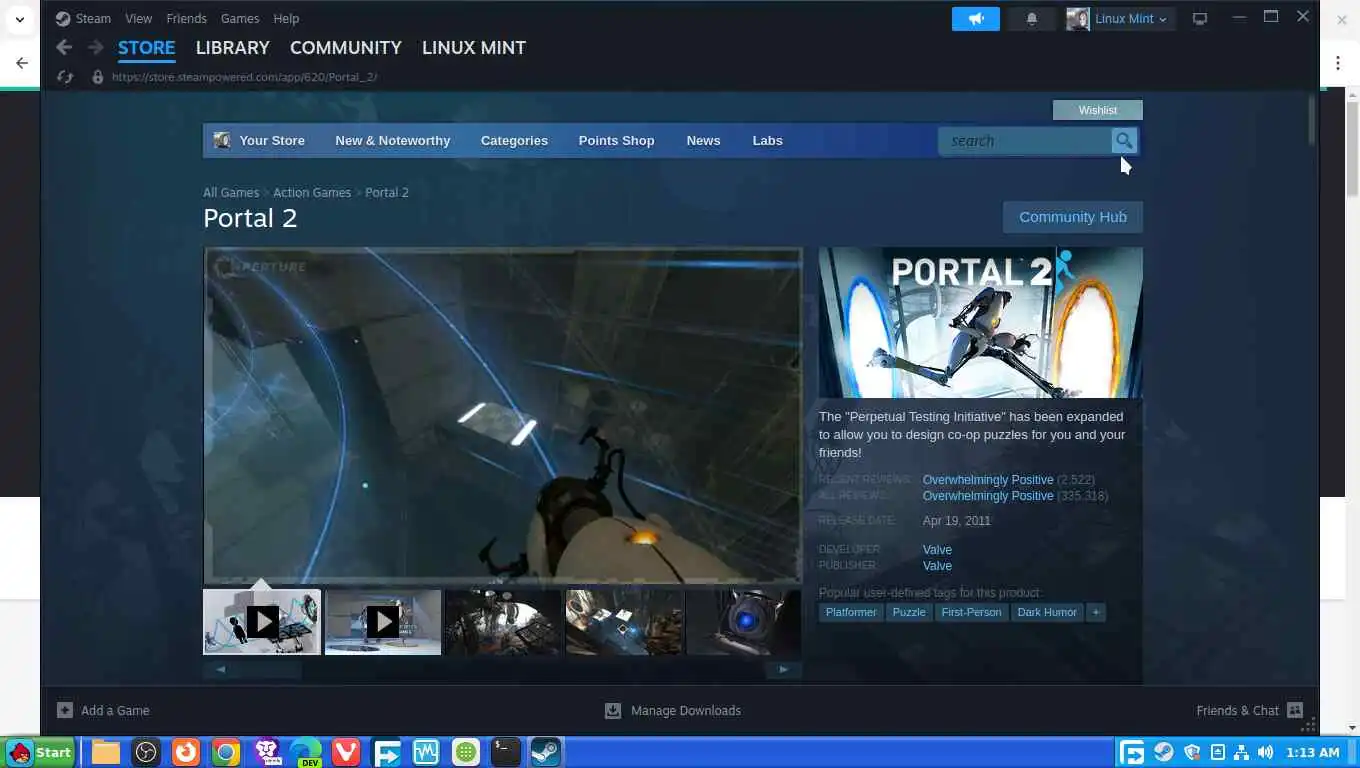Open the dropdown chevron in the outer window's top-left corner
The height and width of the screenshot is (768, 1360).
pos(19,19)
